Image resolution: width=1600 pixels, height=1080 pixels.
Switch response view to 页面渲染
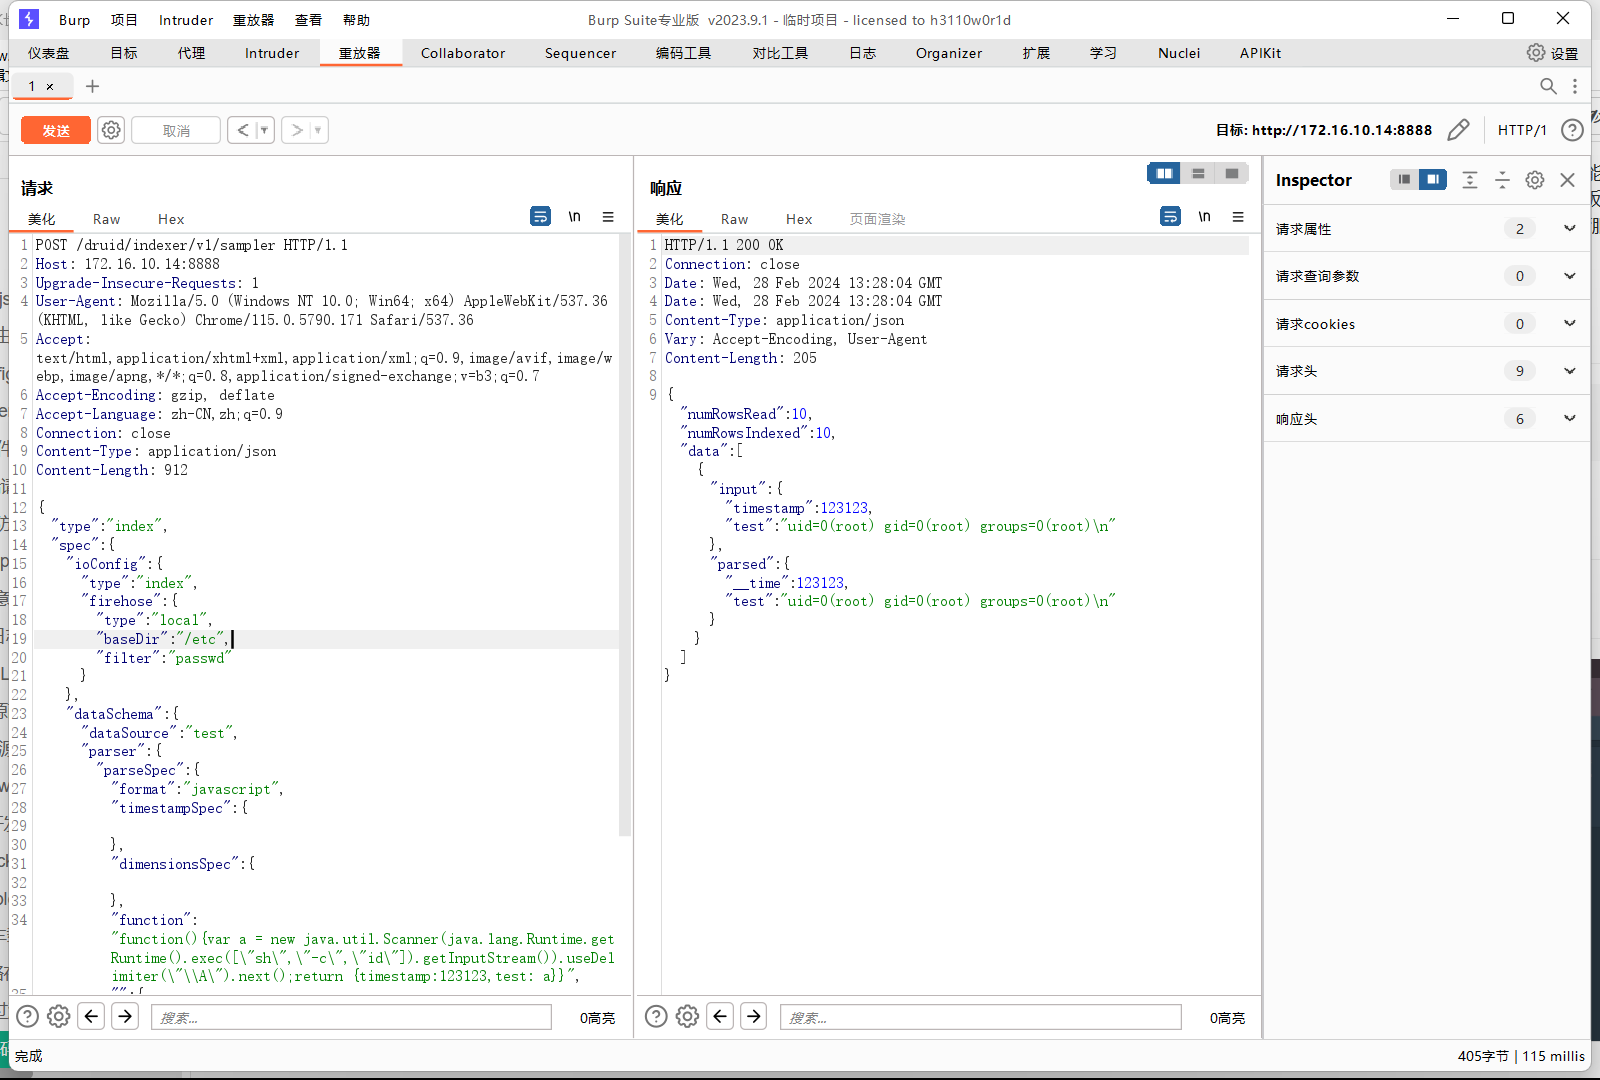(x=877, y=219)
